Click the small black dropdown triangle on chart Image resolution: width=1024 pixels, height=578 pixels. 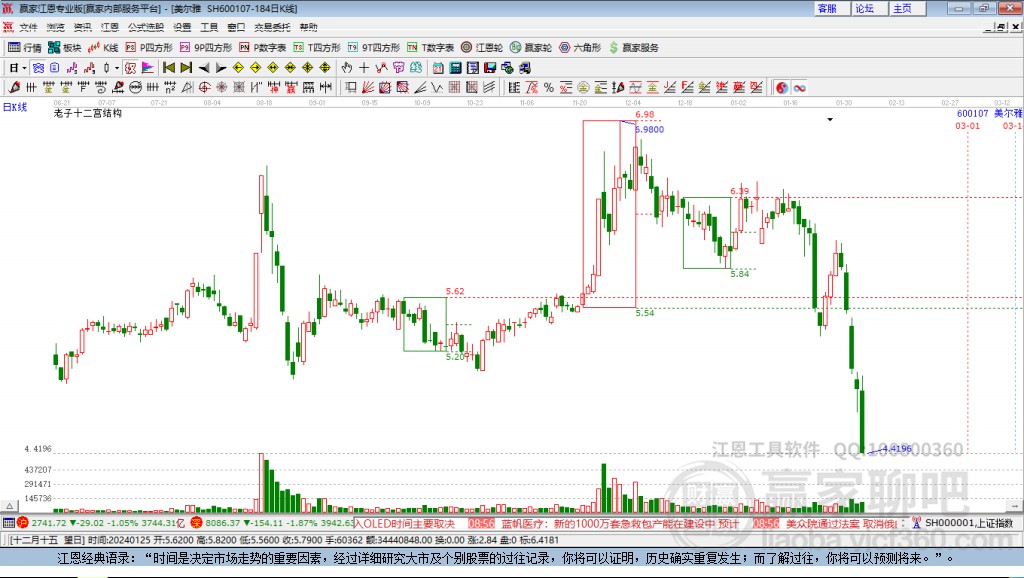(830, 120)
